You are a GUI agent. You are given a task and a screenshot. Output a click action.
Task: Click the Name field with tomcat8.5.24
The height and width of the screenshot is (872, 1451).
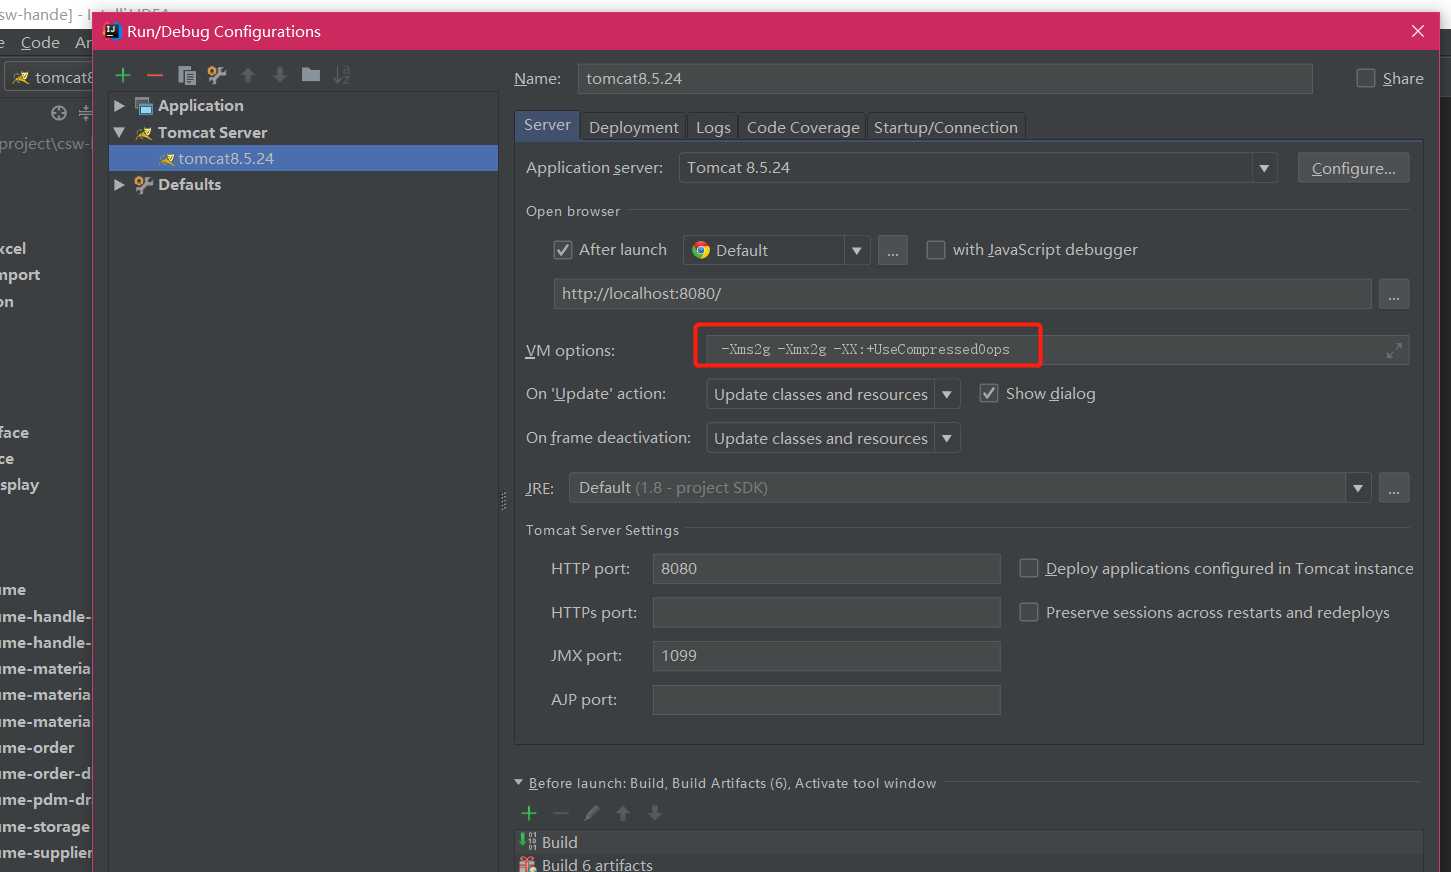click(945, 78)
